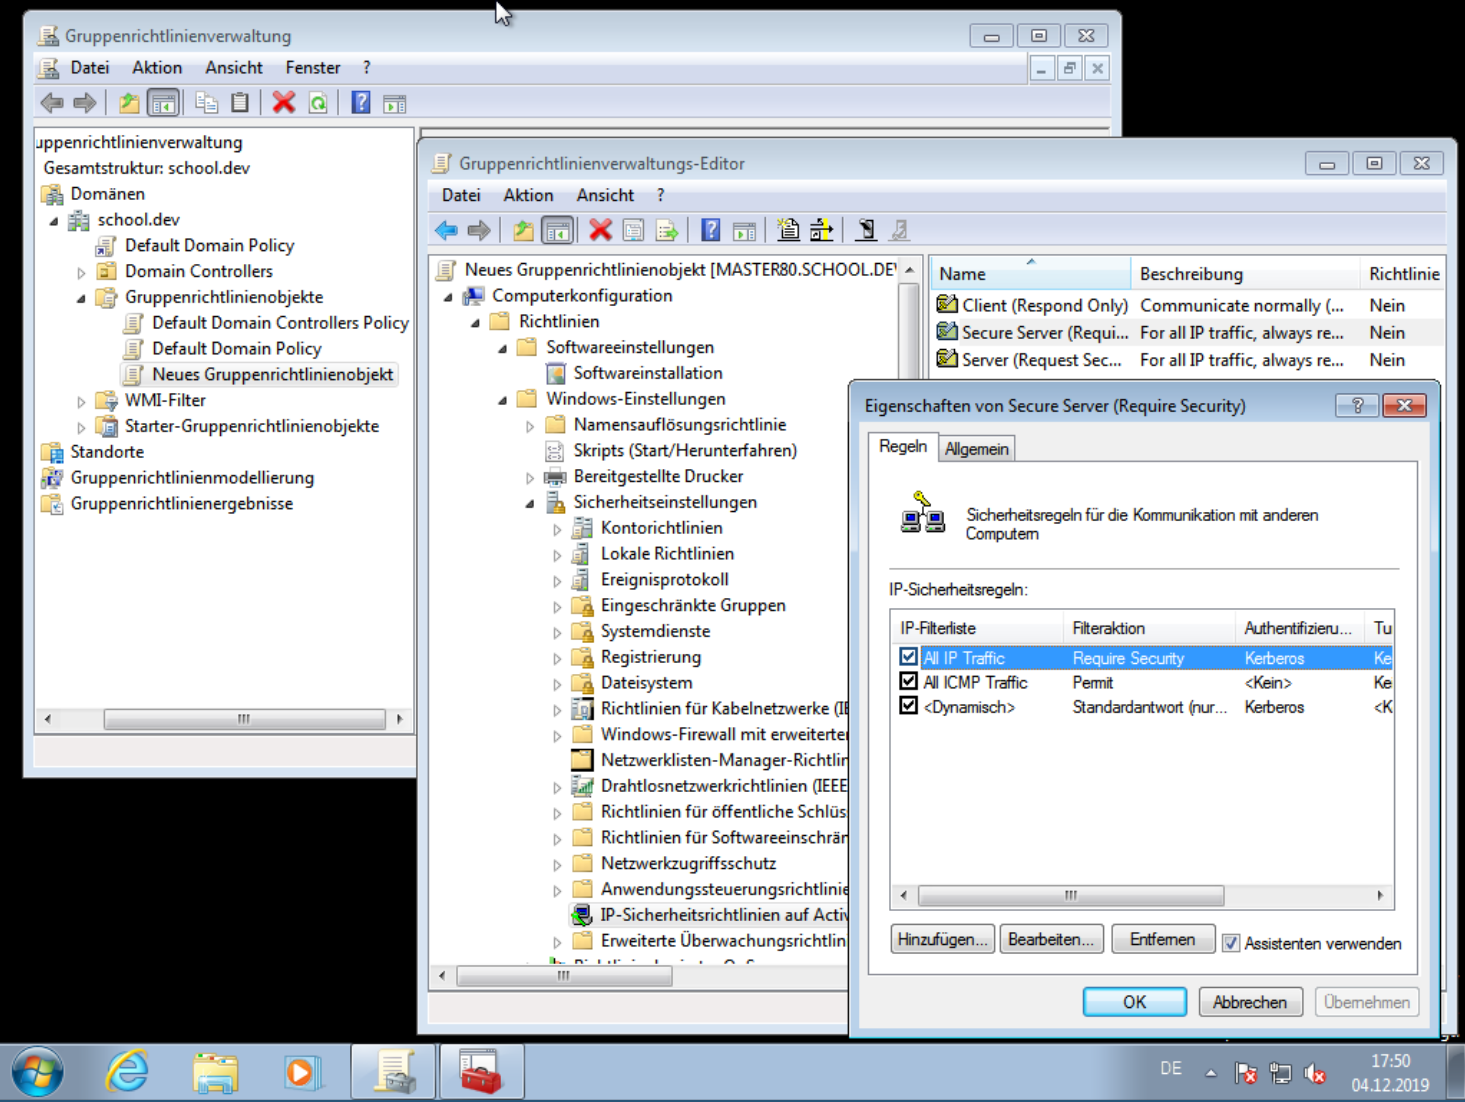Click the blue help icon in editor toolbar
1465x1102 pixels.
pos(710,231)
